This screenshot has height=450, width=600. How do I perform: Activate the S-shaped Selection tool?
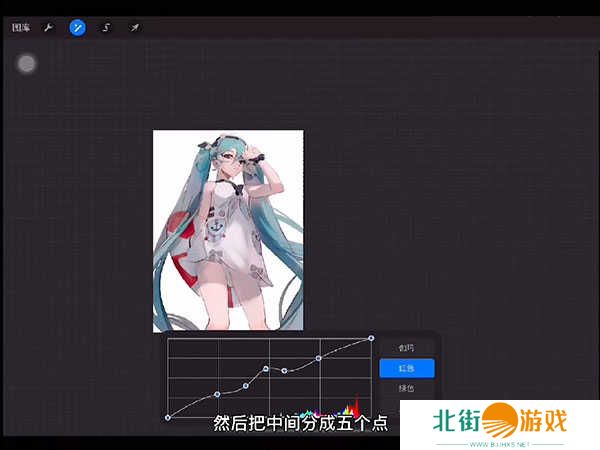pos(106,28)
